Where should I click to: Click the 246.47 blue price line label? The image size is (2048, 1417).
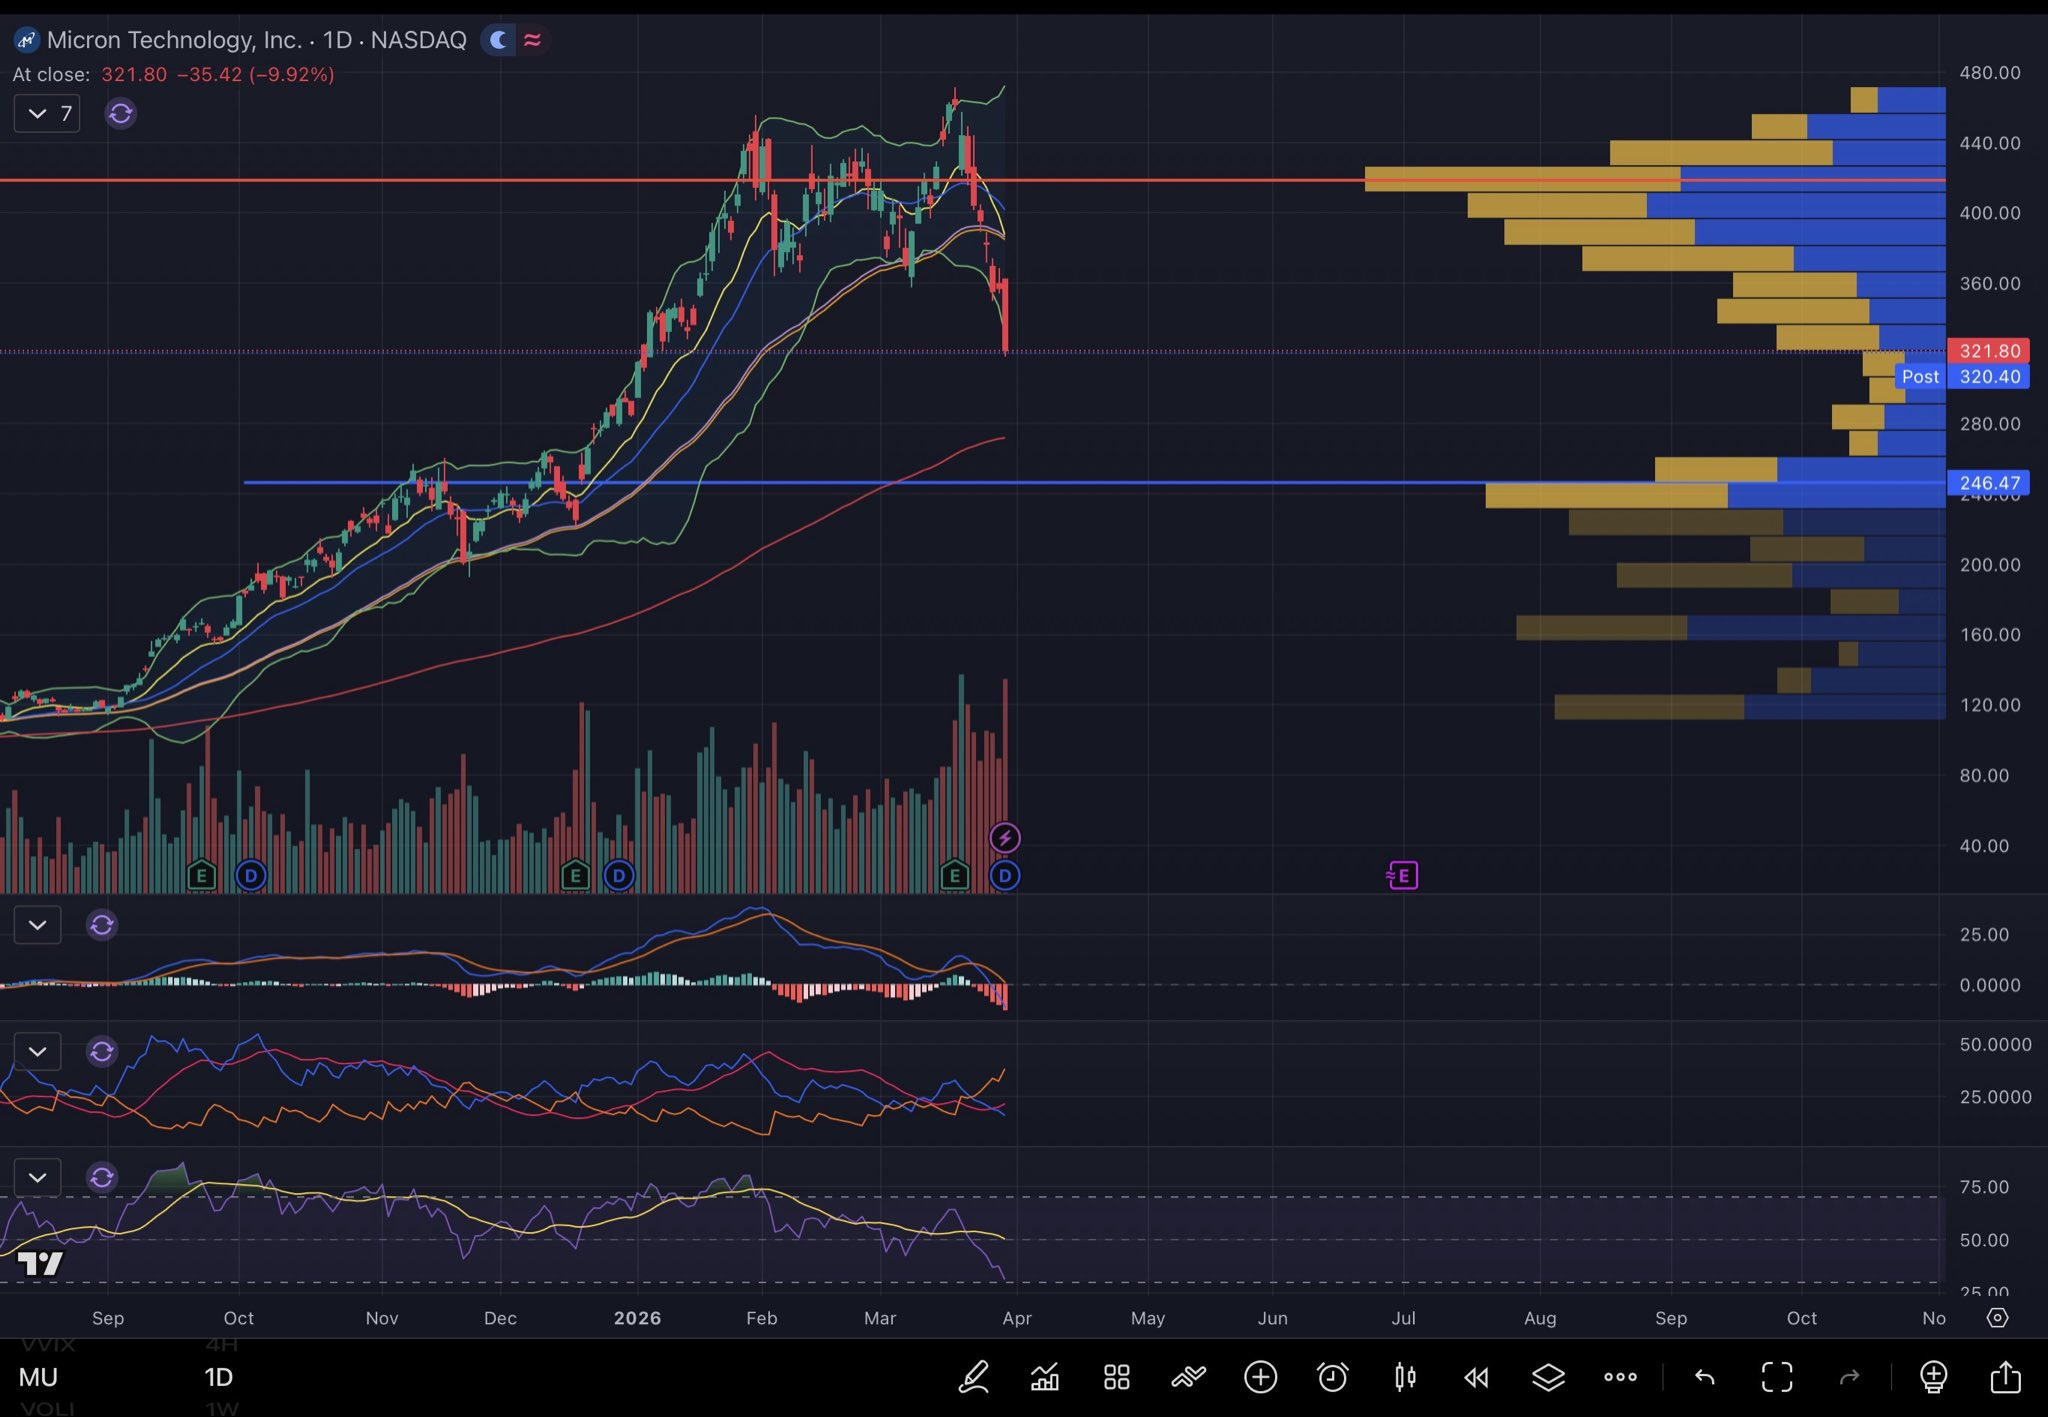click(1988, 483)
